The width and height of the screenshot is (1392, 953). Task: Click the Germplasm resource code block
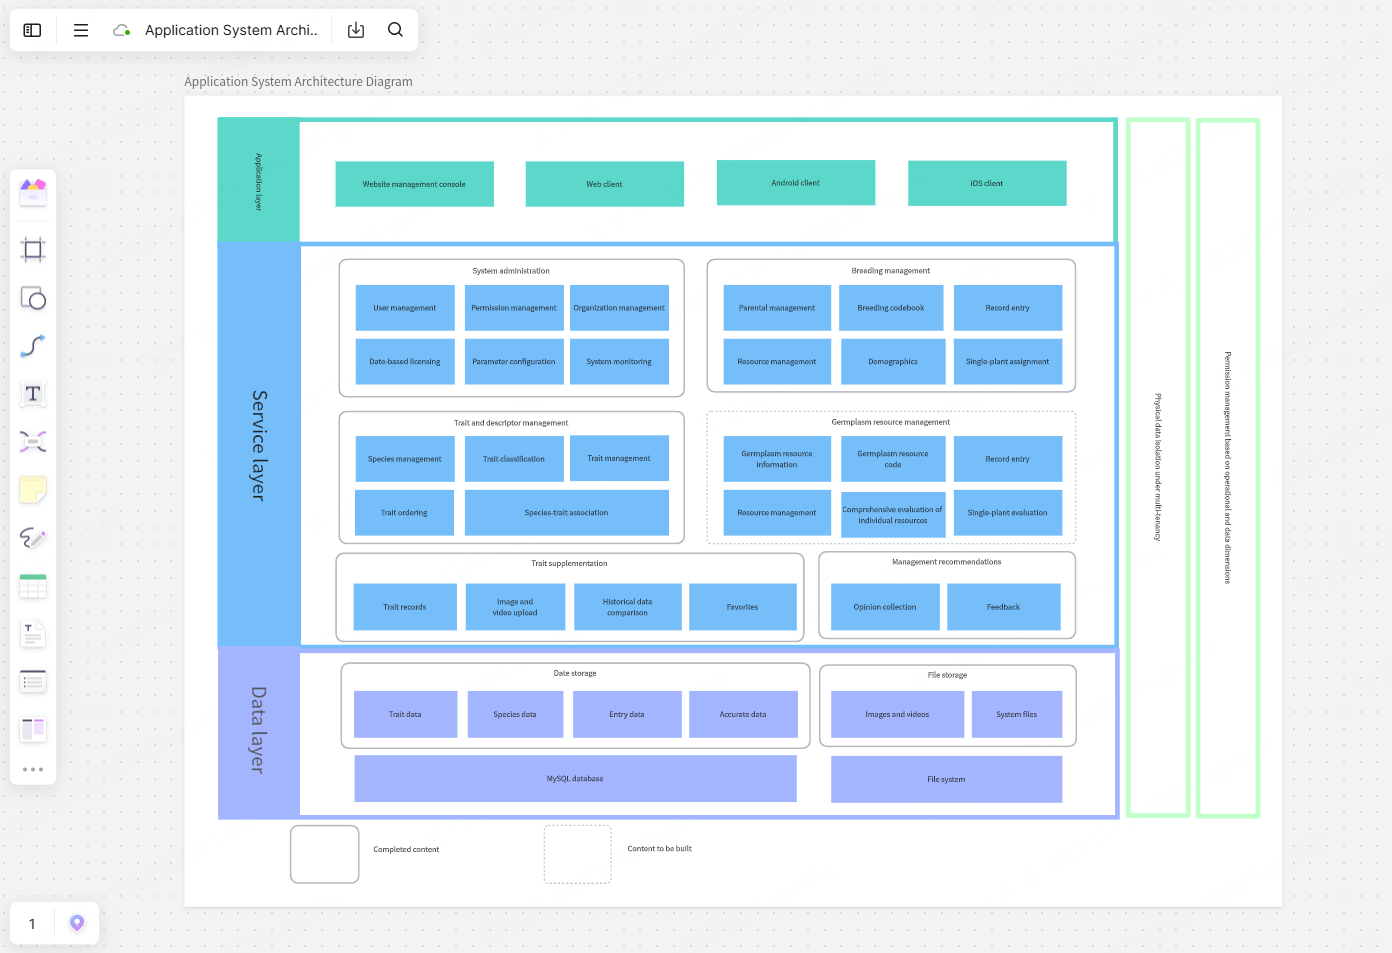click(x=893, y=459)
